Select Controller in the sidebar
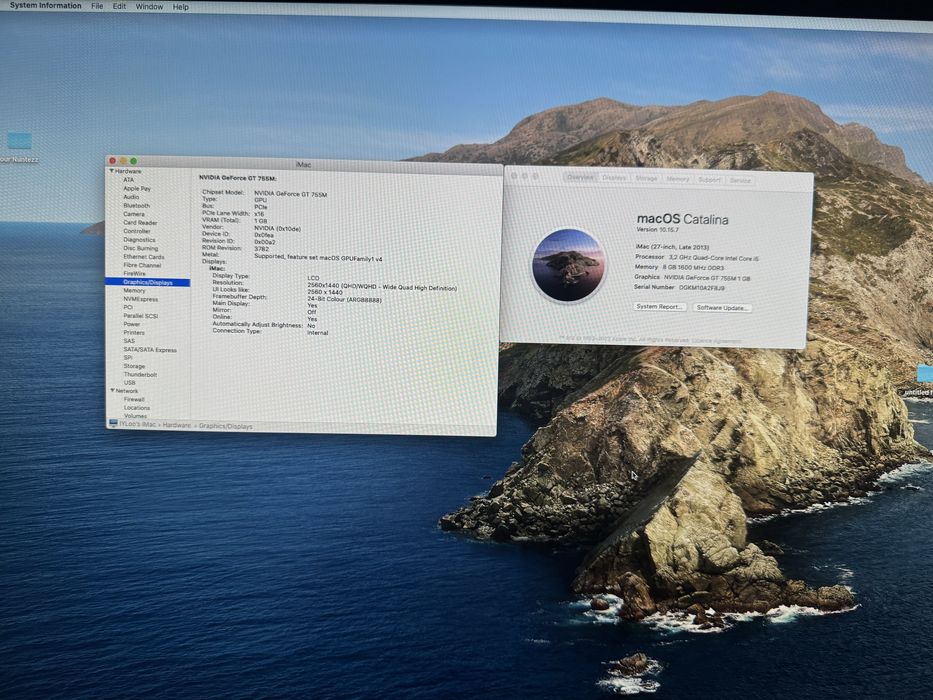Image resolution: width=933 pixels, height=700 pixels. (137, 231)
